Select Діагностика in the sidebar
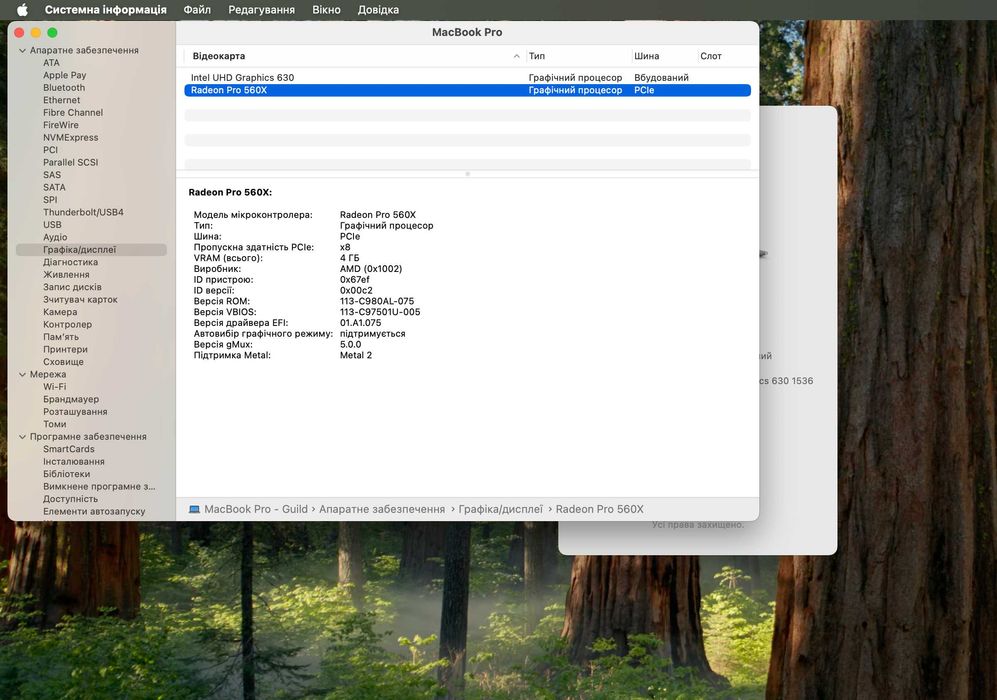The height and width of the screenshot is (700, 997). (71, 262)
